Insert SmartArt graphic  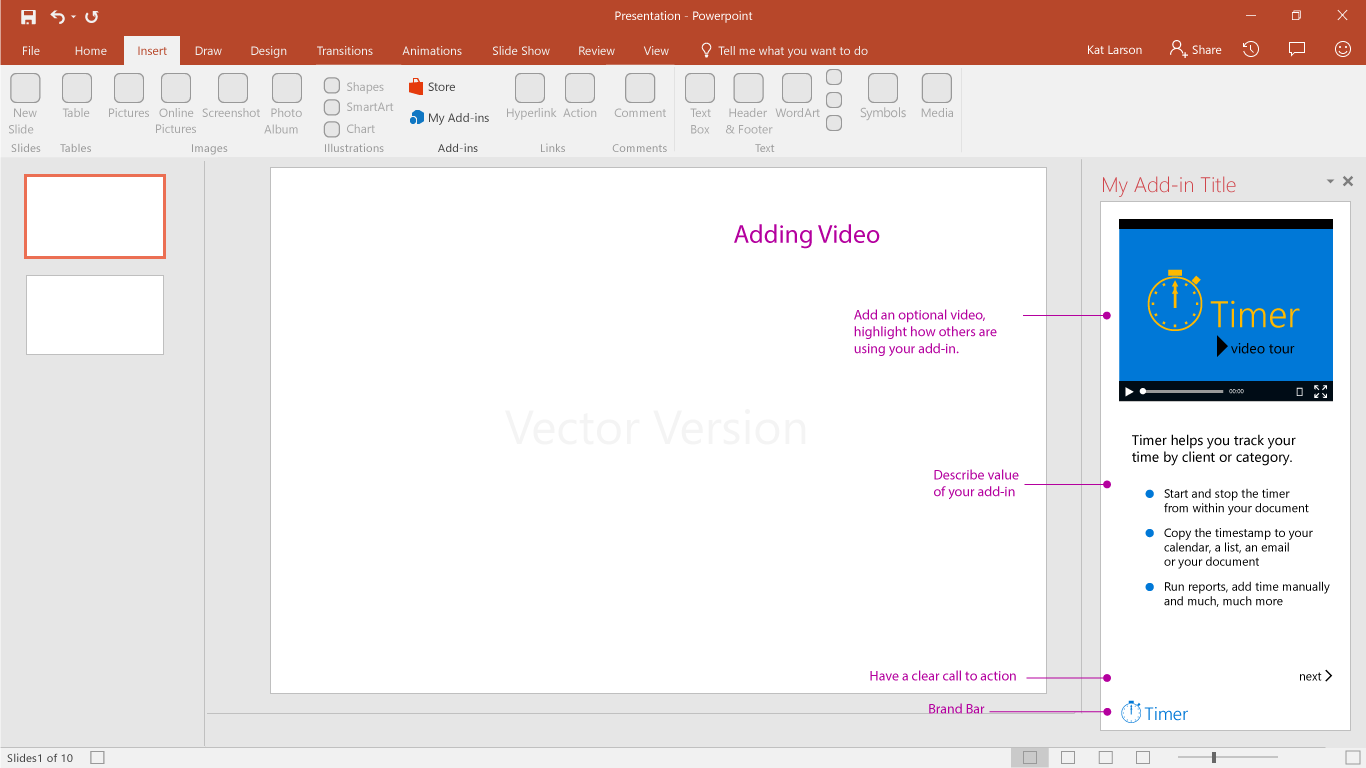359,107
